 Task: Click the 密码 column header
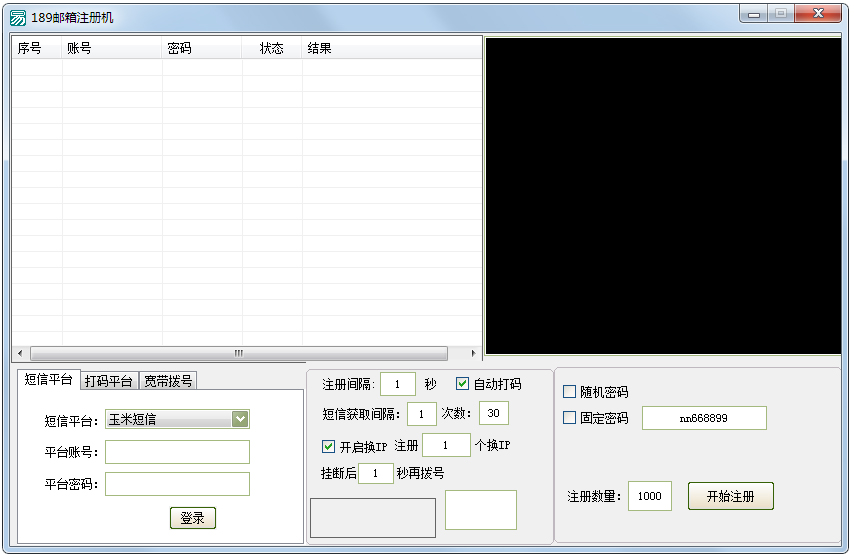202,48
